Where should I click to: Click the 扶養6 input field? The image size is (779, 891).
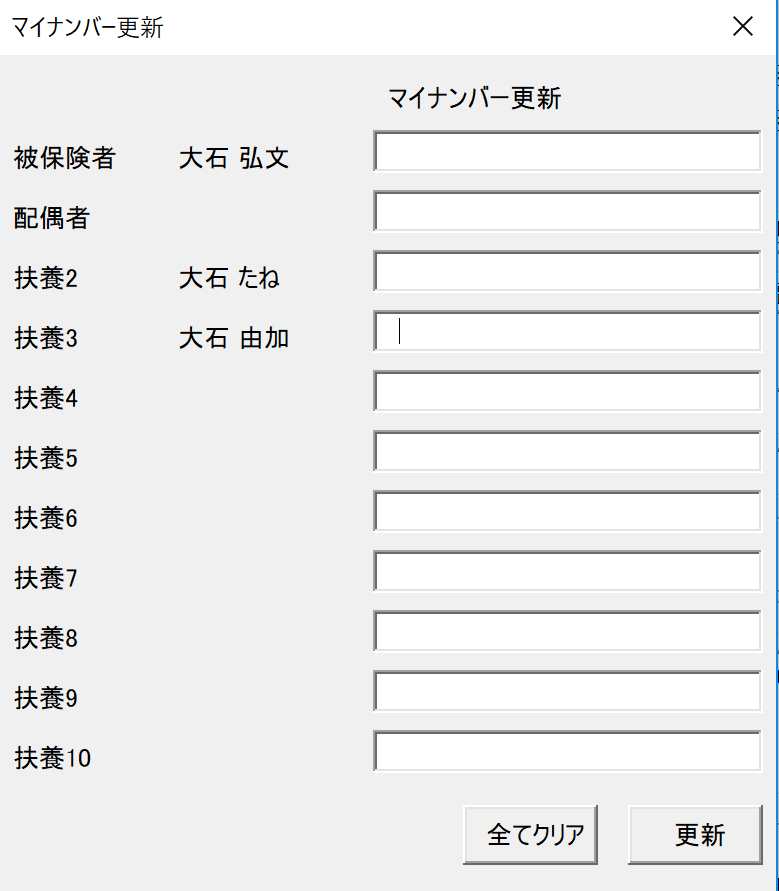tap(567, 511)
